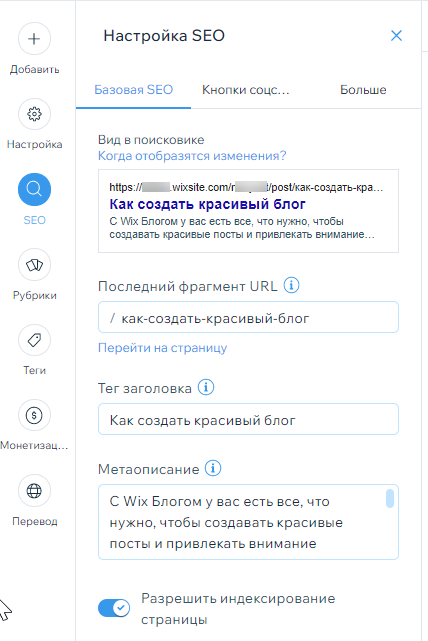Follow the Перейти на страницу link
This screenshot has width=428, height=641.
tap(163, 348)
